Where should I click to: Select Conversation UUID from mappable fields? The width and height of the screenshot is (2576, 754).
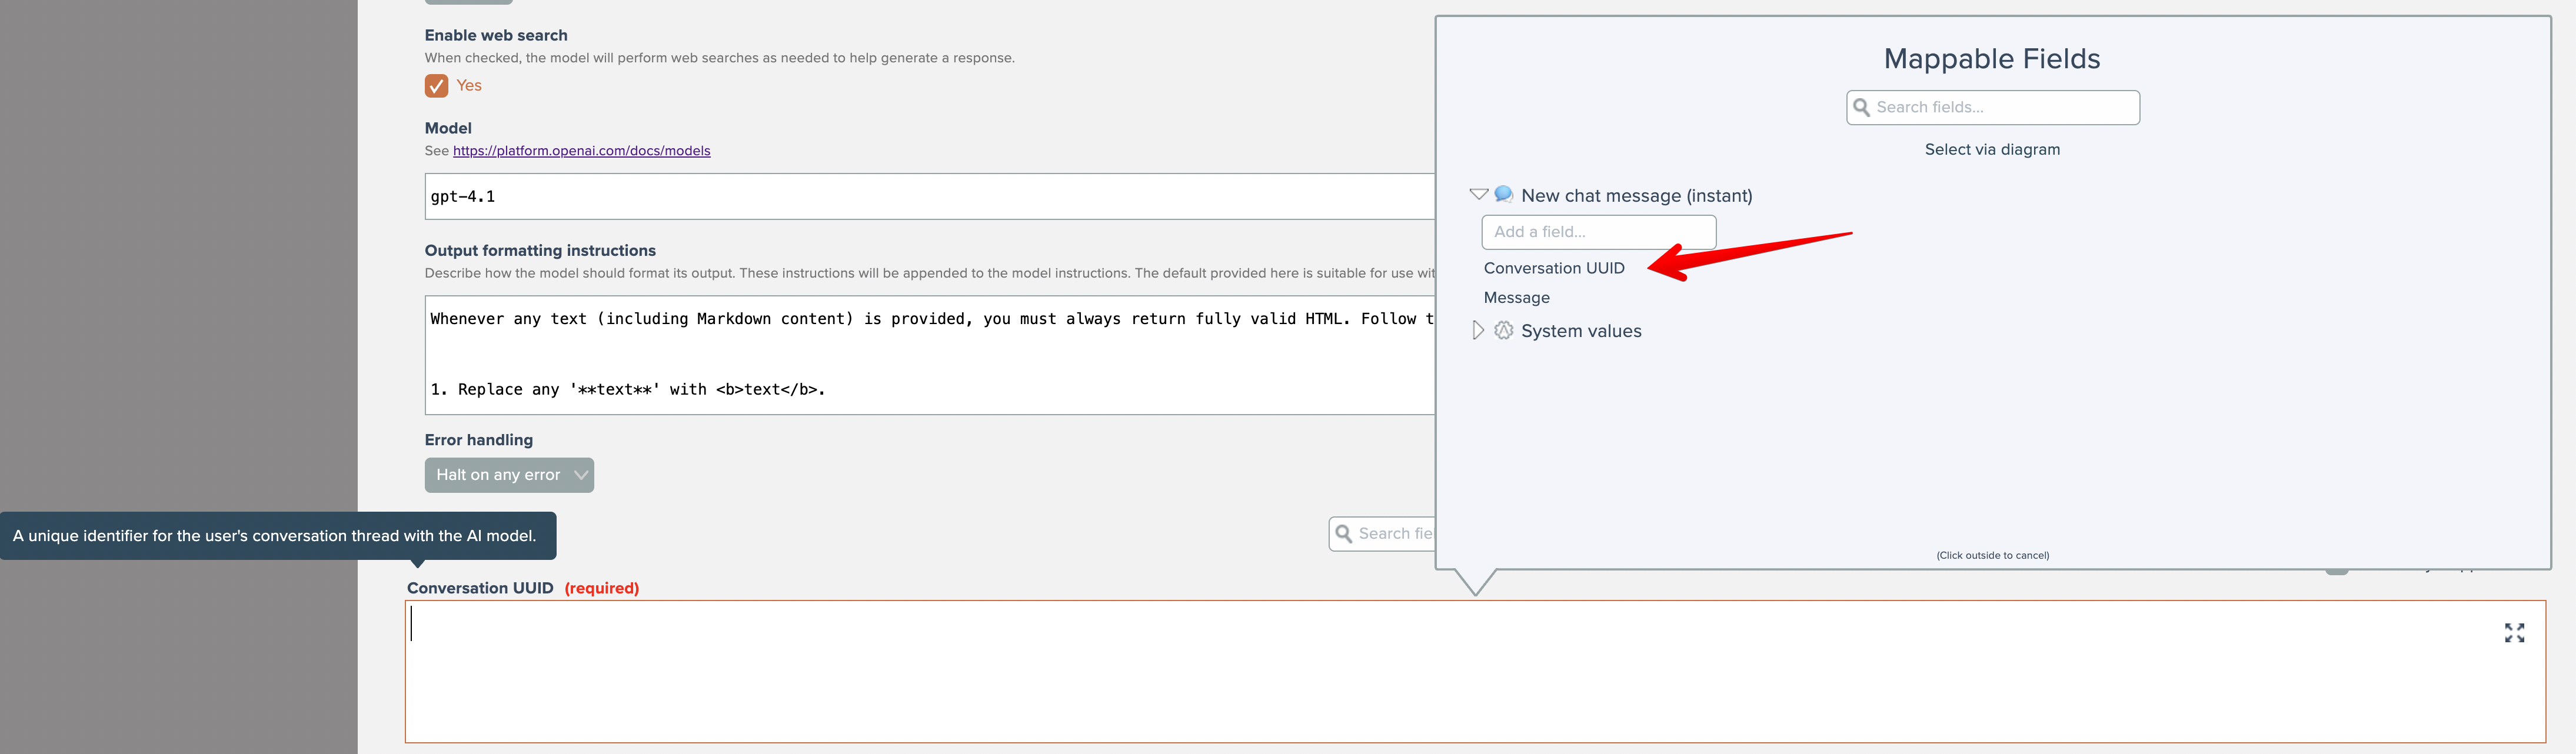pyautogui.click(x=1553, y=268)
